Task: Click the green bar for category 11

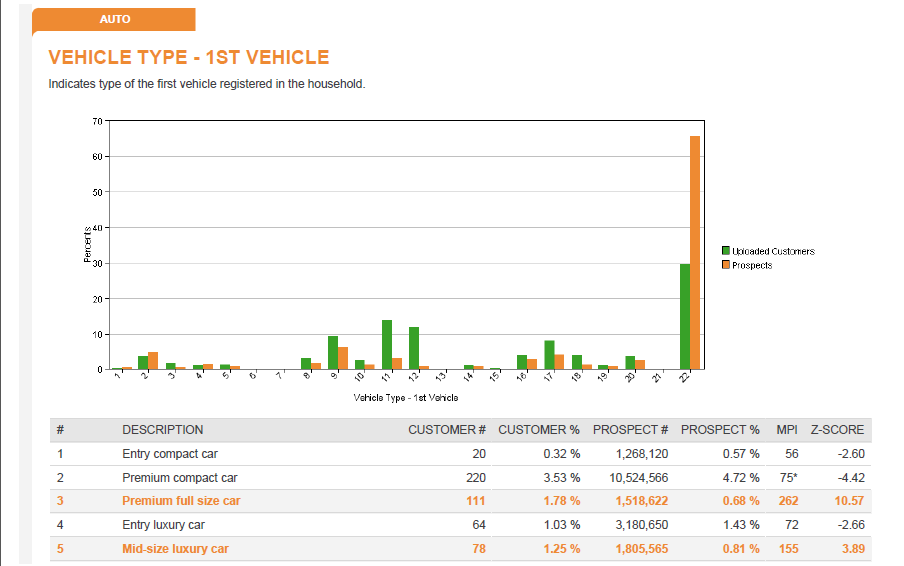Action: (x=387, y=345)
